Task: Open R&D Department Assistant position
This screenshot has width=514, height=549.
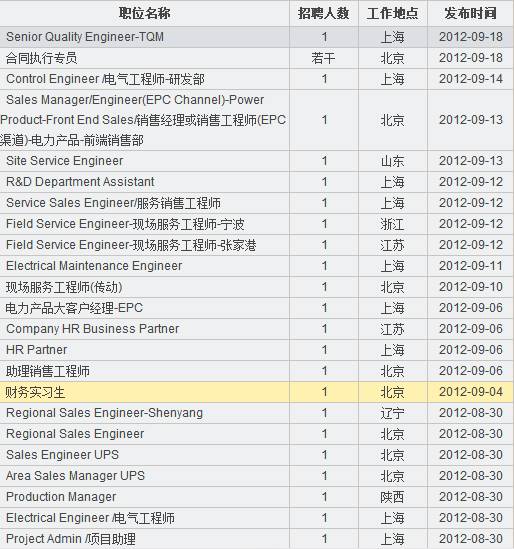Action: tap(80, 182)
